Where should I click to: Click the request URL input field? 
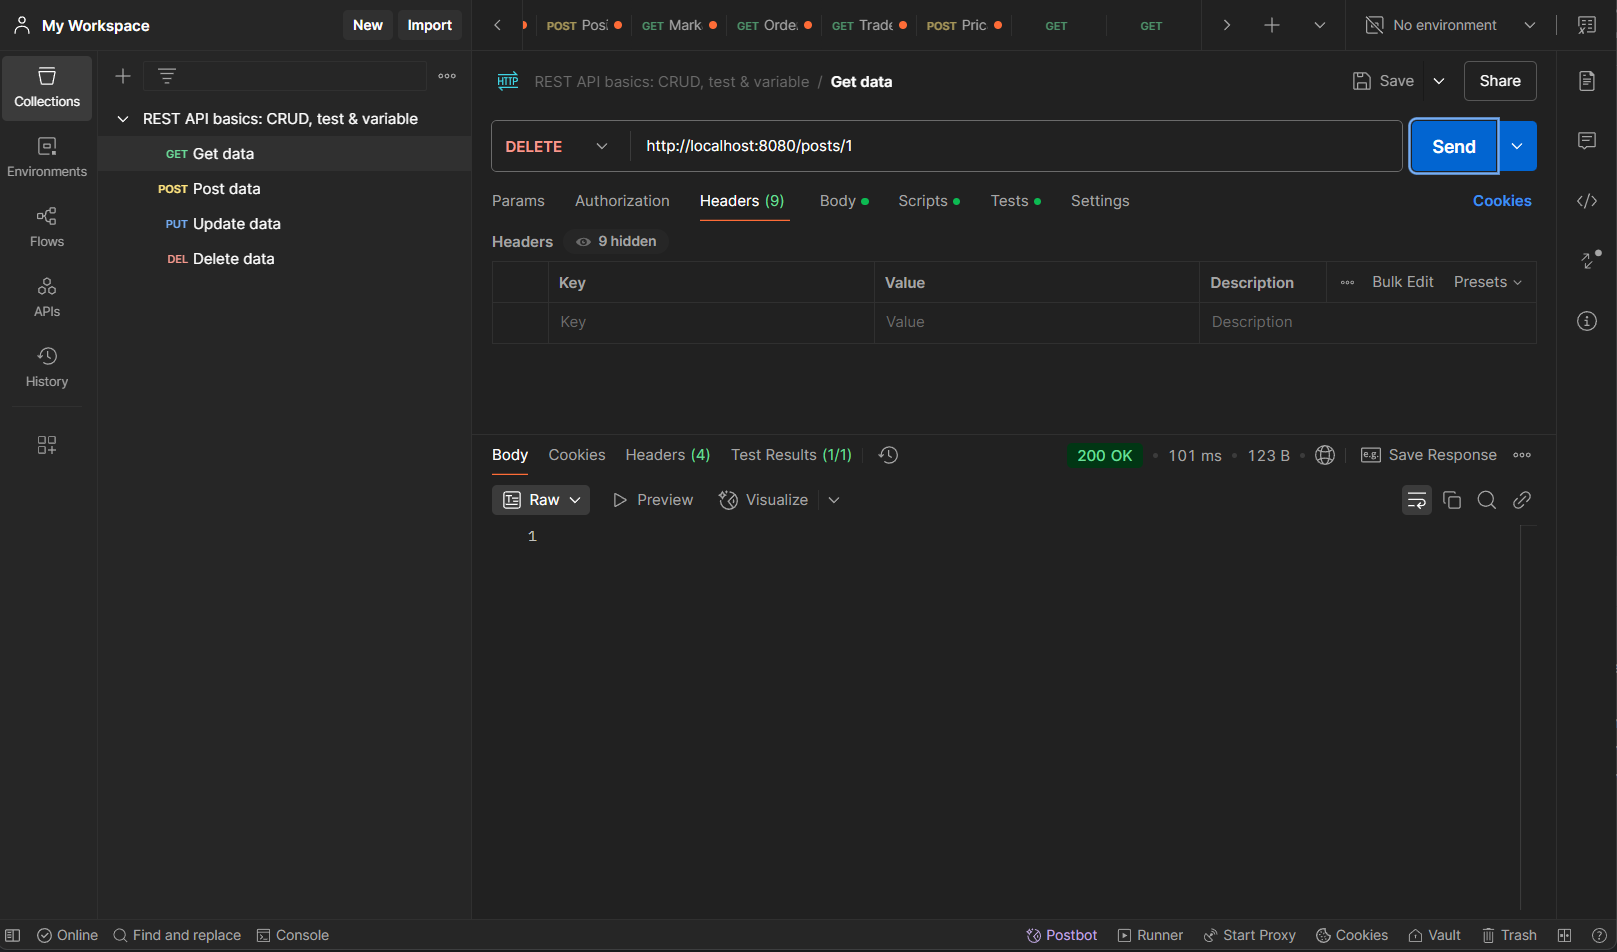tap(1016, 146)
